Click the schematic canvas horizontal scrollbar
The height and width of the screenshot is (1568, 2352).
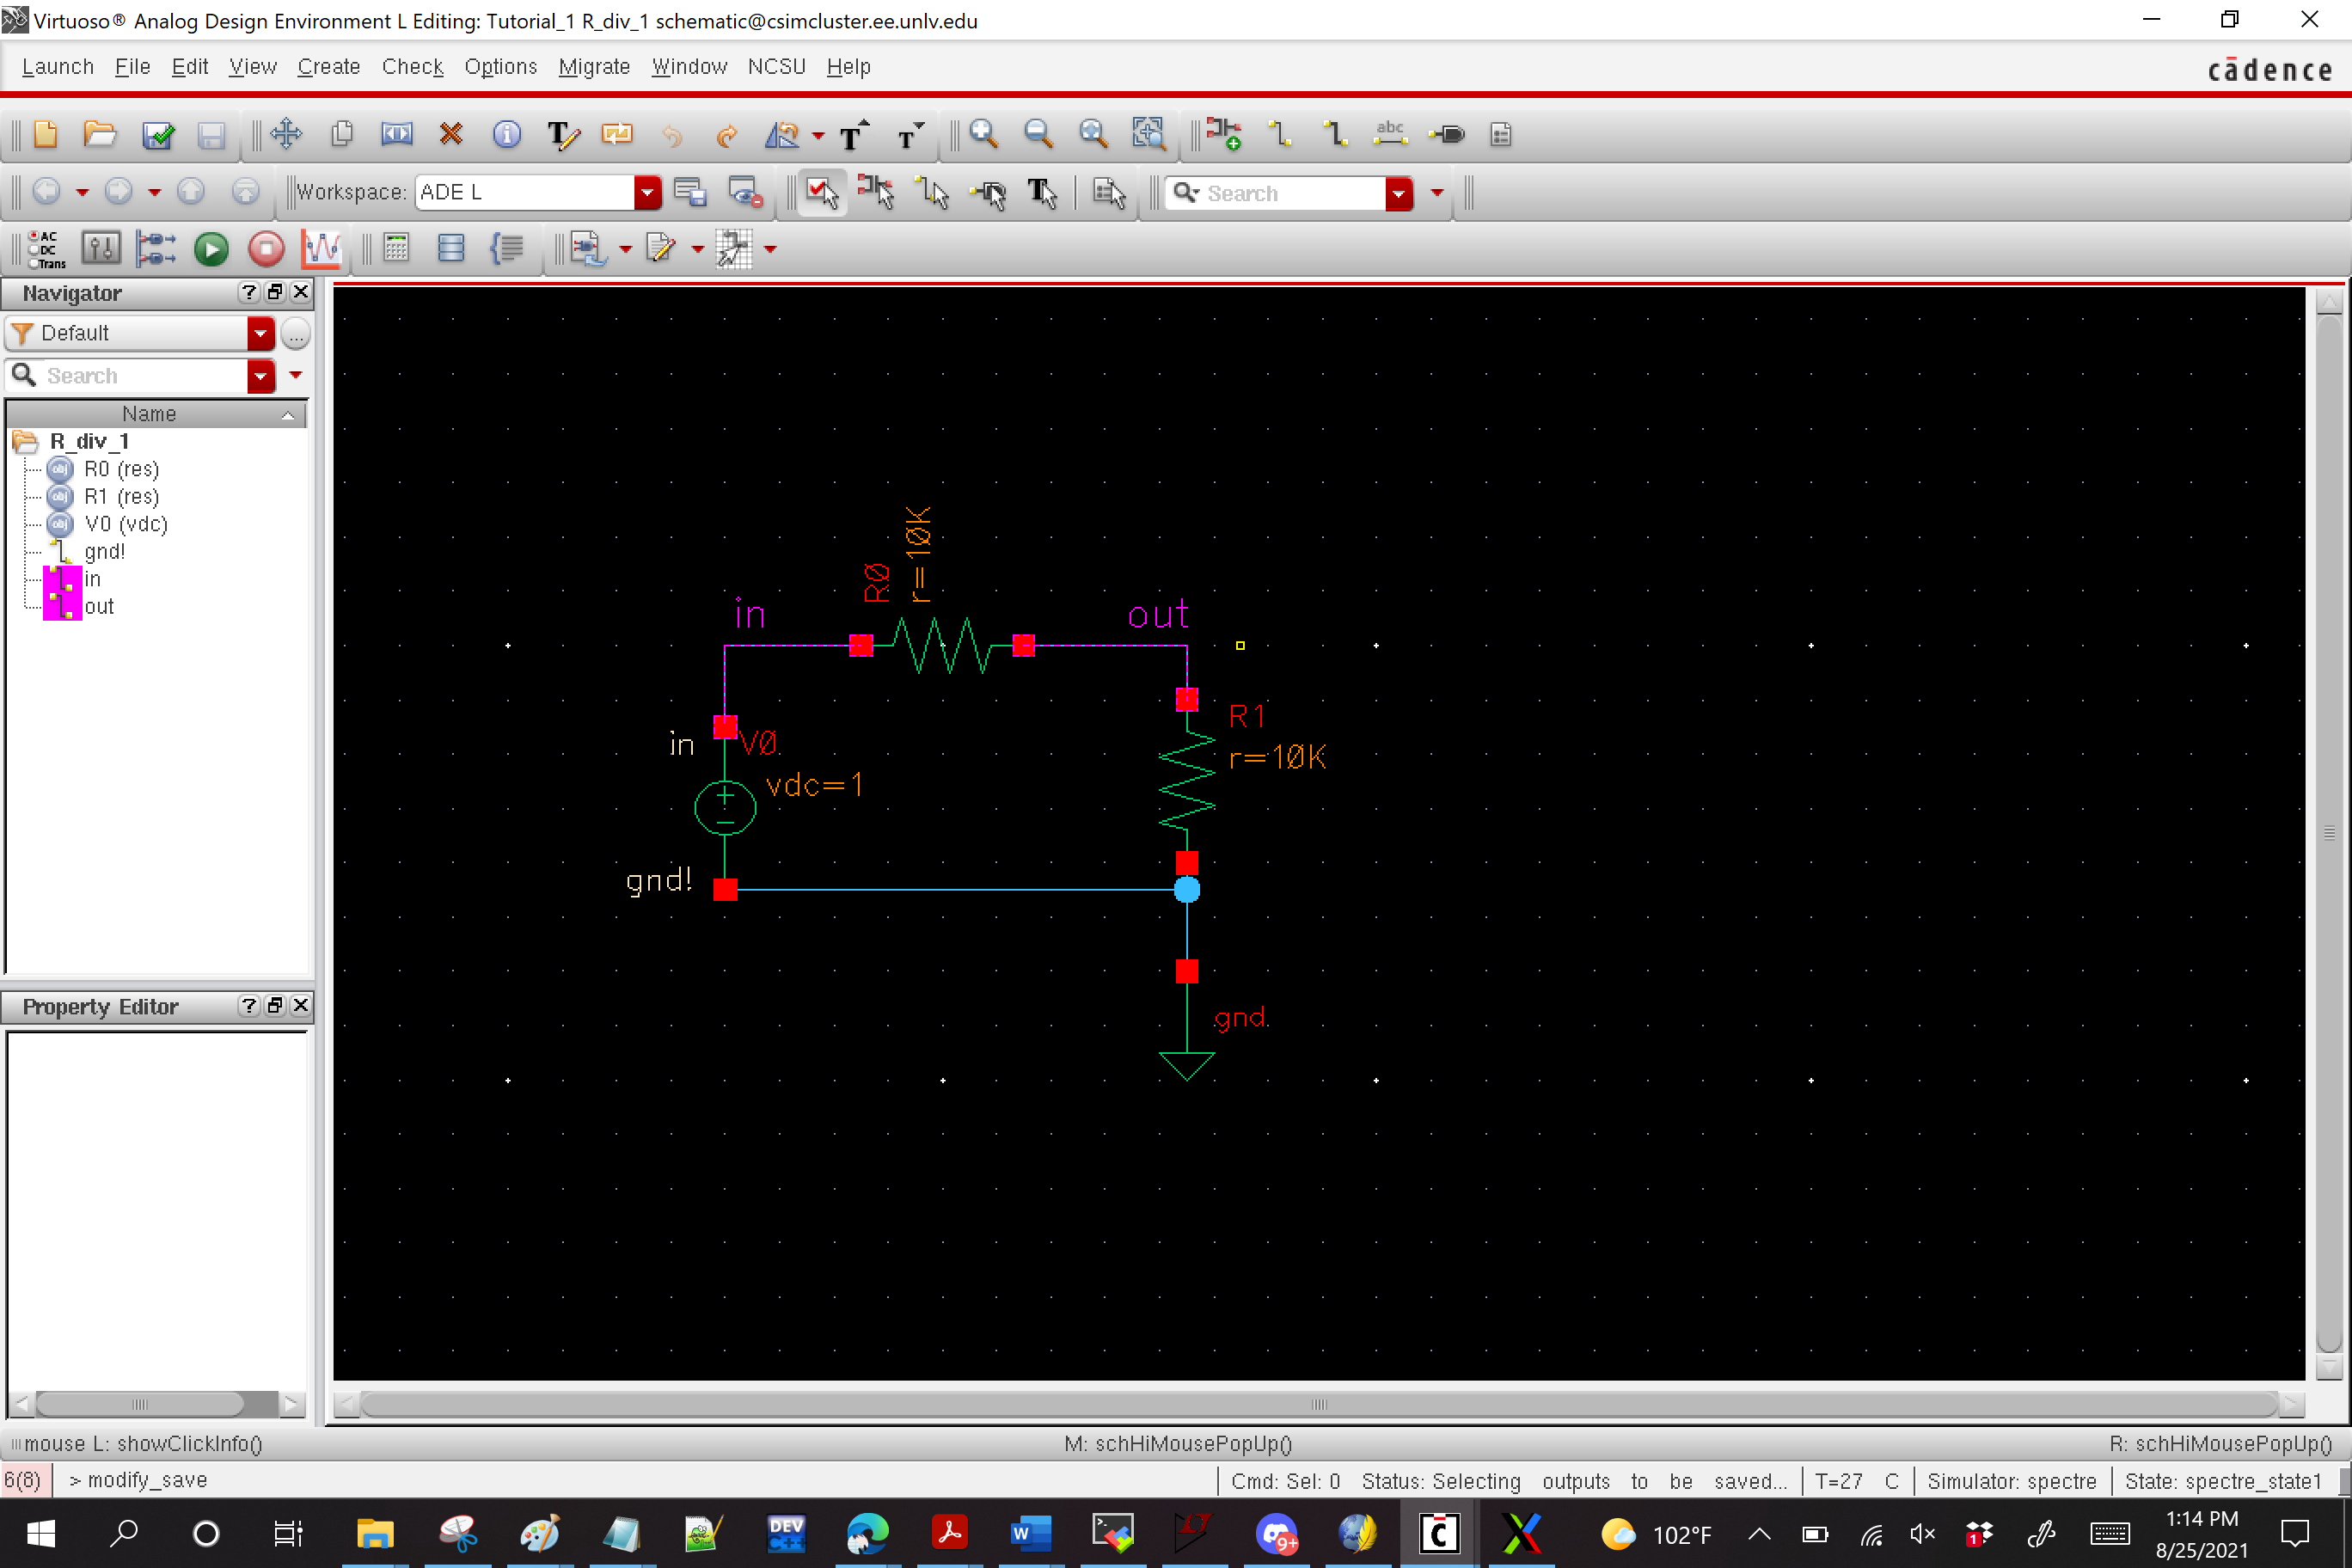(1318, 1405)
